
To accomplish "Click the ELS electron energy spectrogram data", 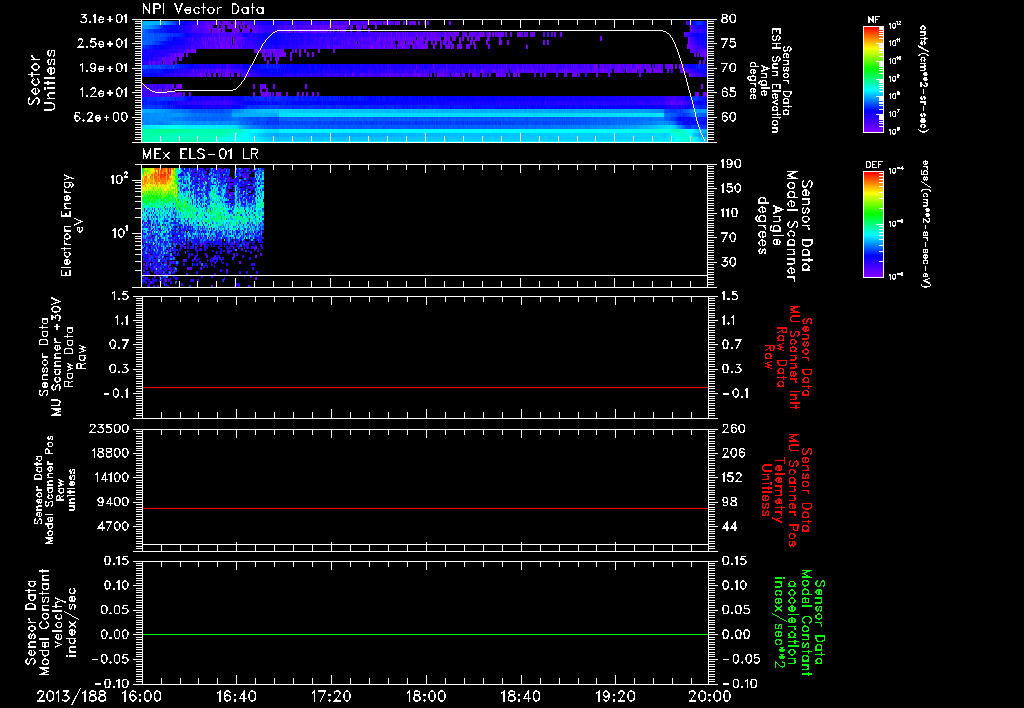I will coord(202,225).
